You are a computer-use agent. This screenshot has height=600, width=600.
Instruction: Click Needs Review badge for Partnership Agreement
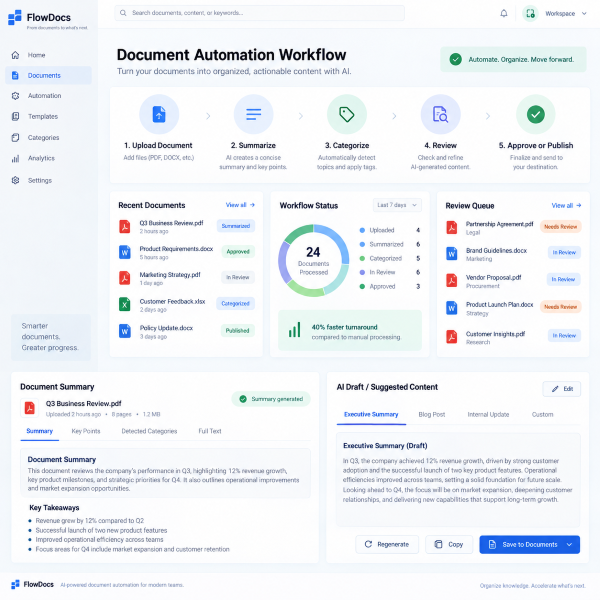561,227
